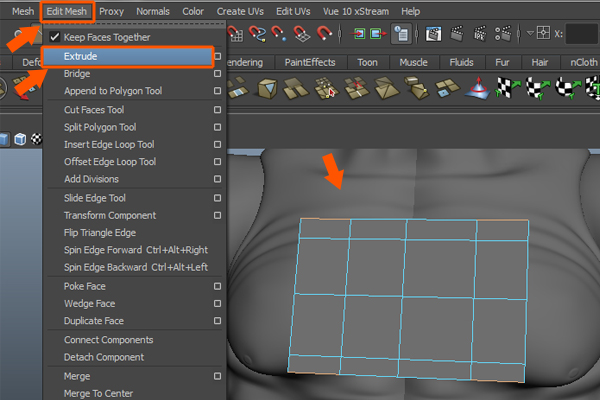
Task: Switch to the Fluids shelf tab
Action: pos(462,62)
